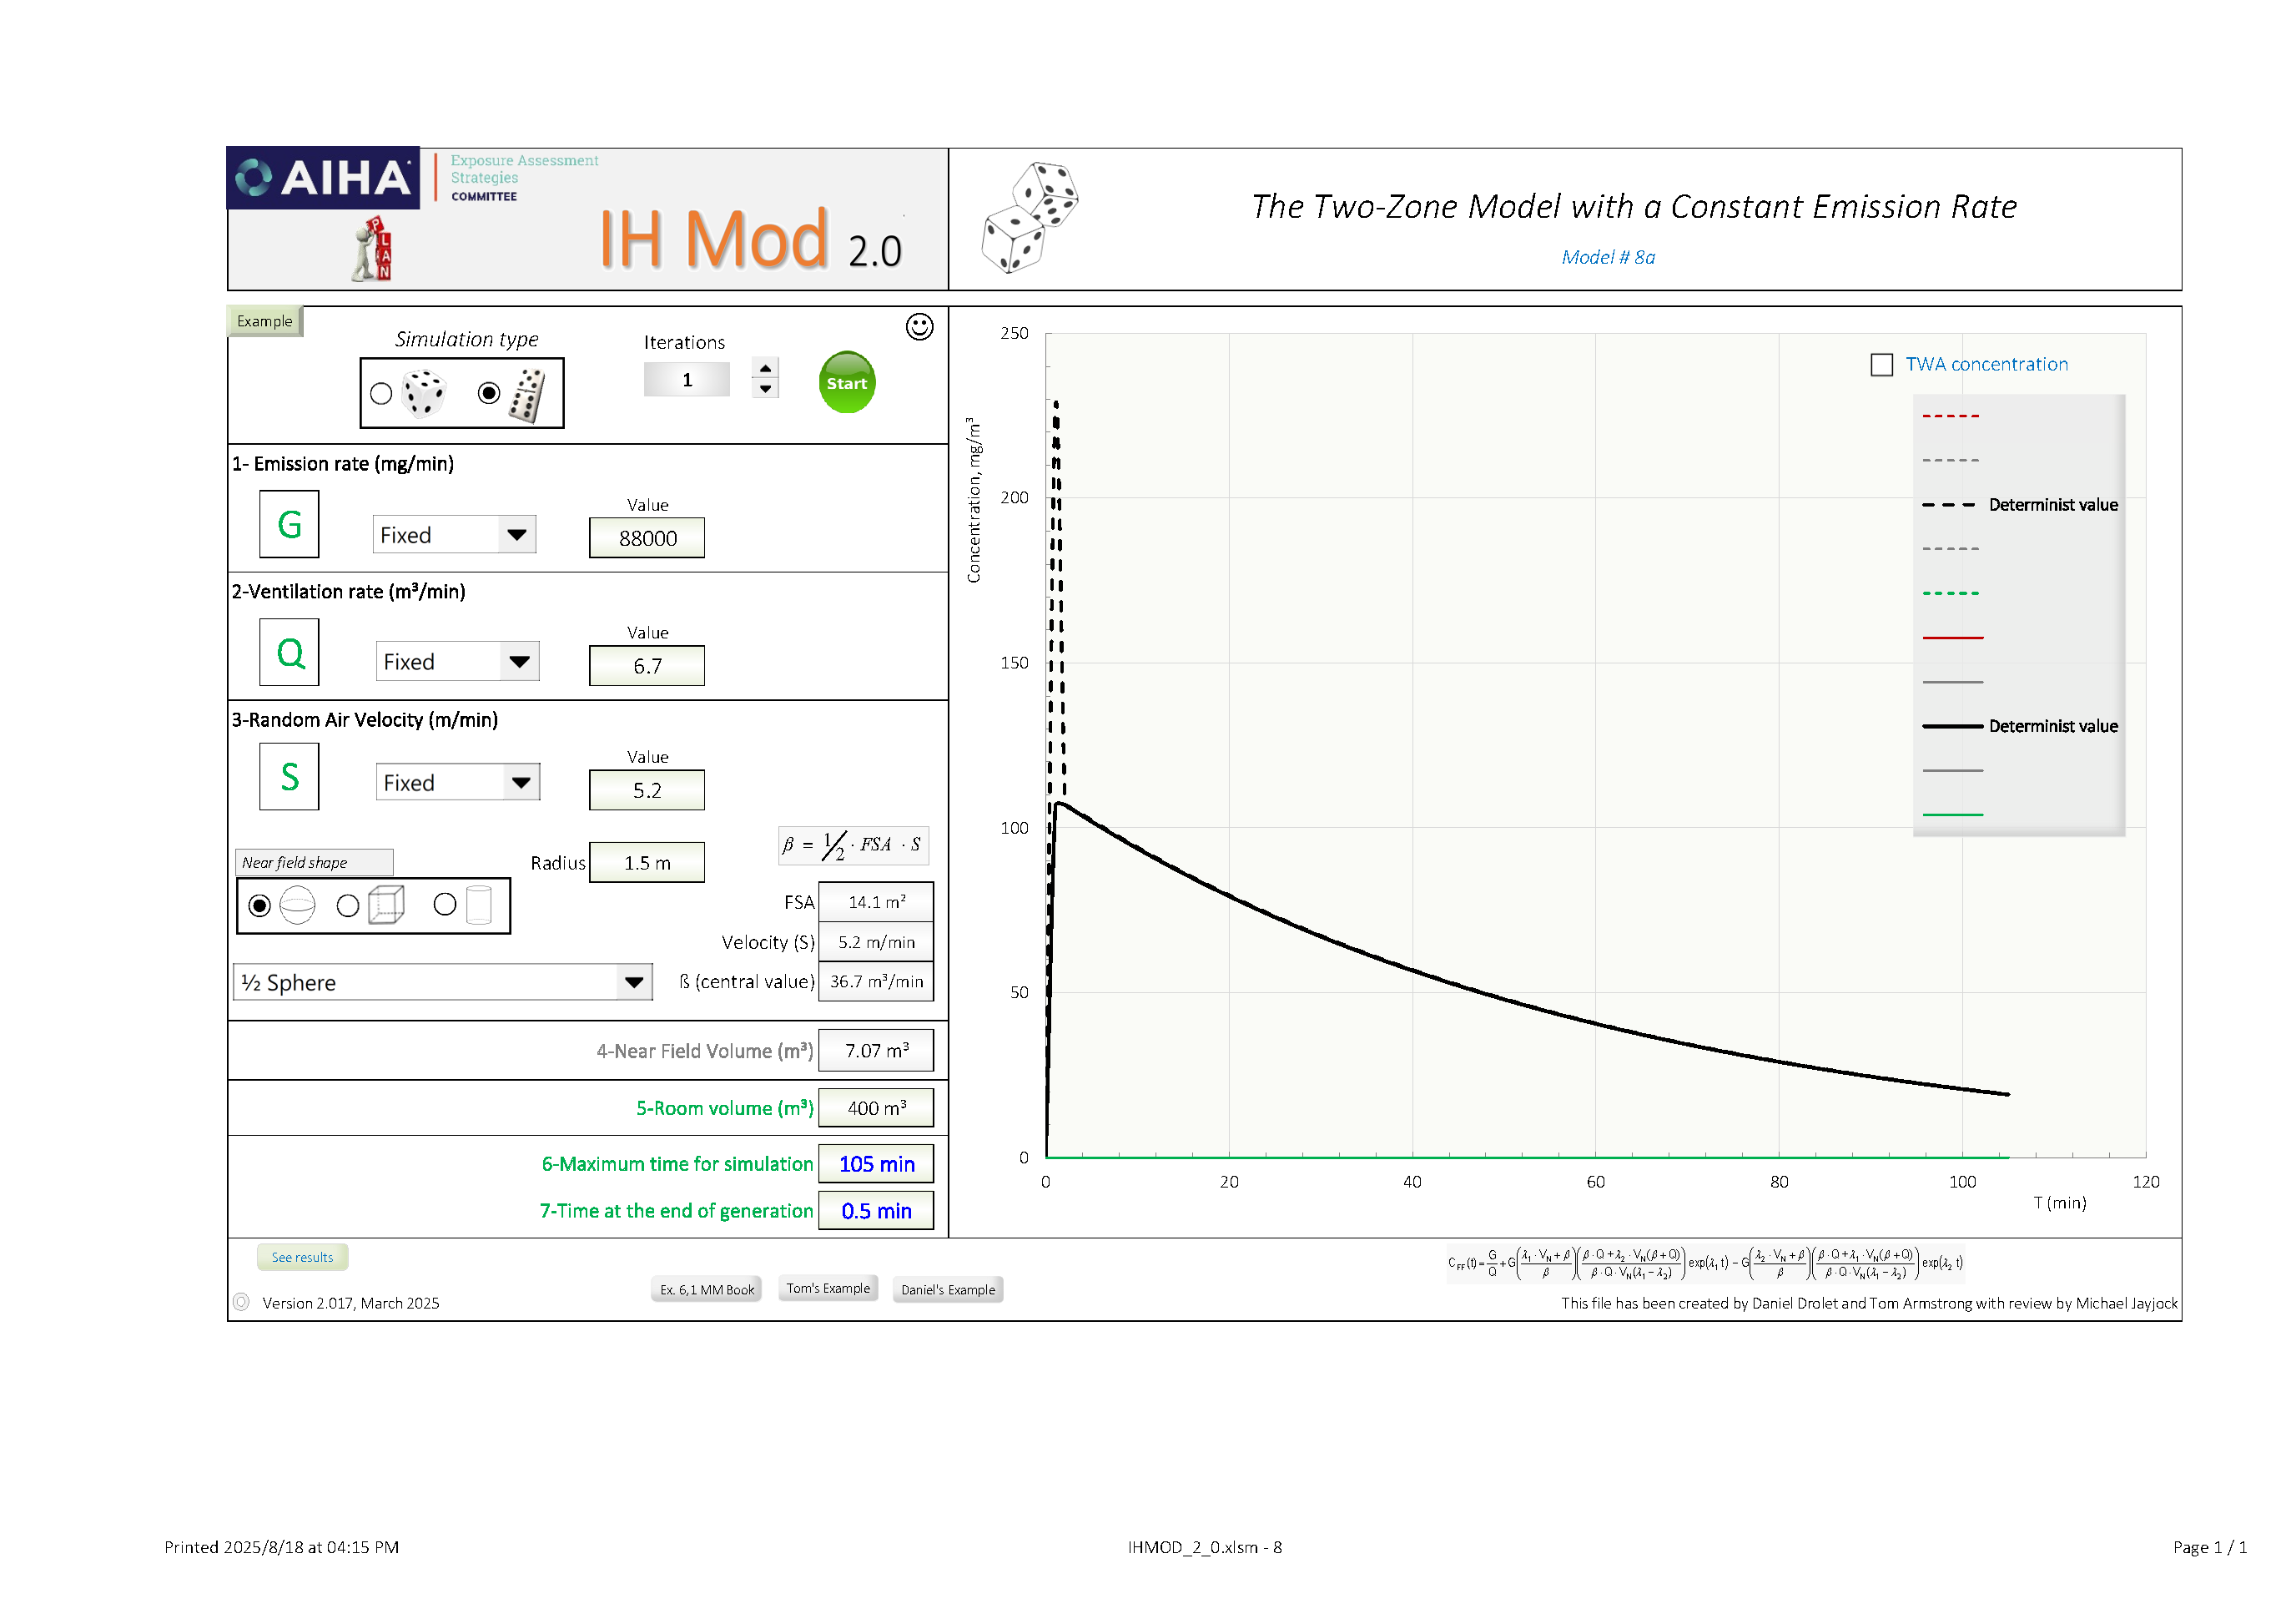Select the cube near field shape

point(348,906)
